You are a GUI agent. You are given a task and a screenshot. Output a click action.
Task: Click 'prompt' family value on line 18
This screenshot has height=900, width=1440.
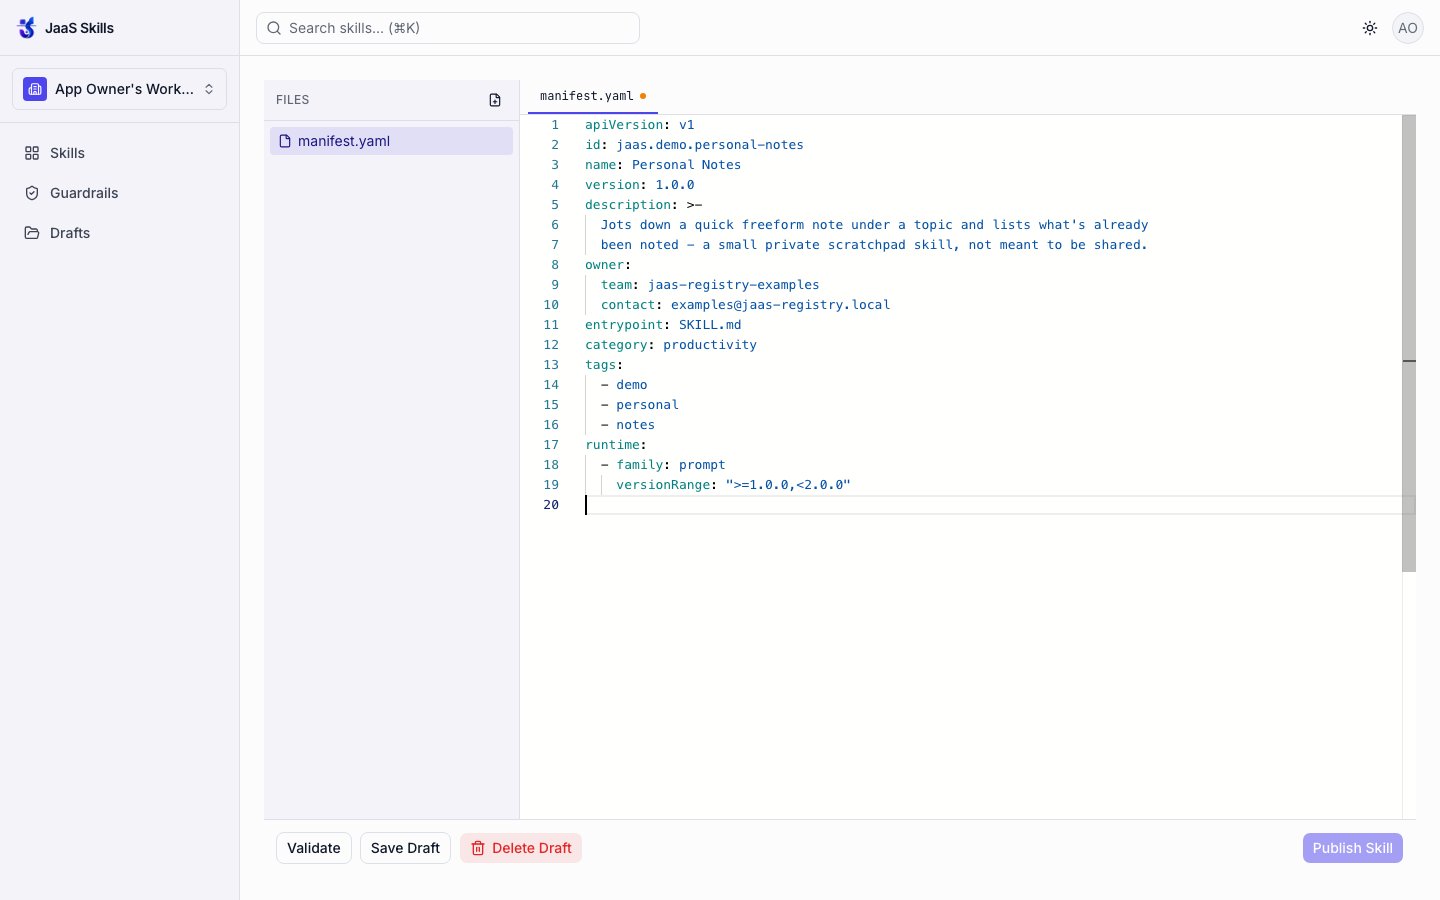point(702,465)
